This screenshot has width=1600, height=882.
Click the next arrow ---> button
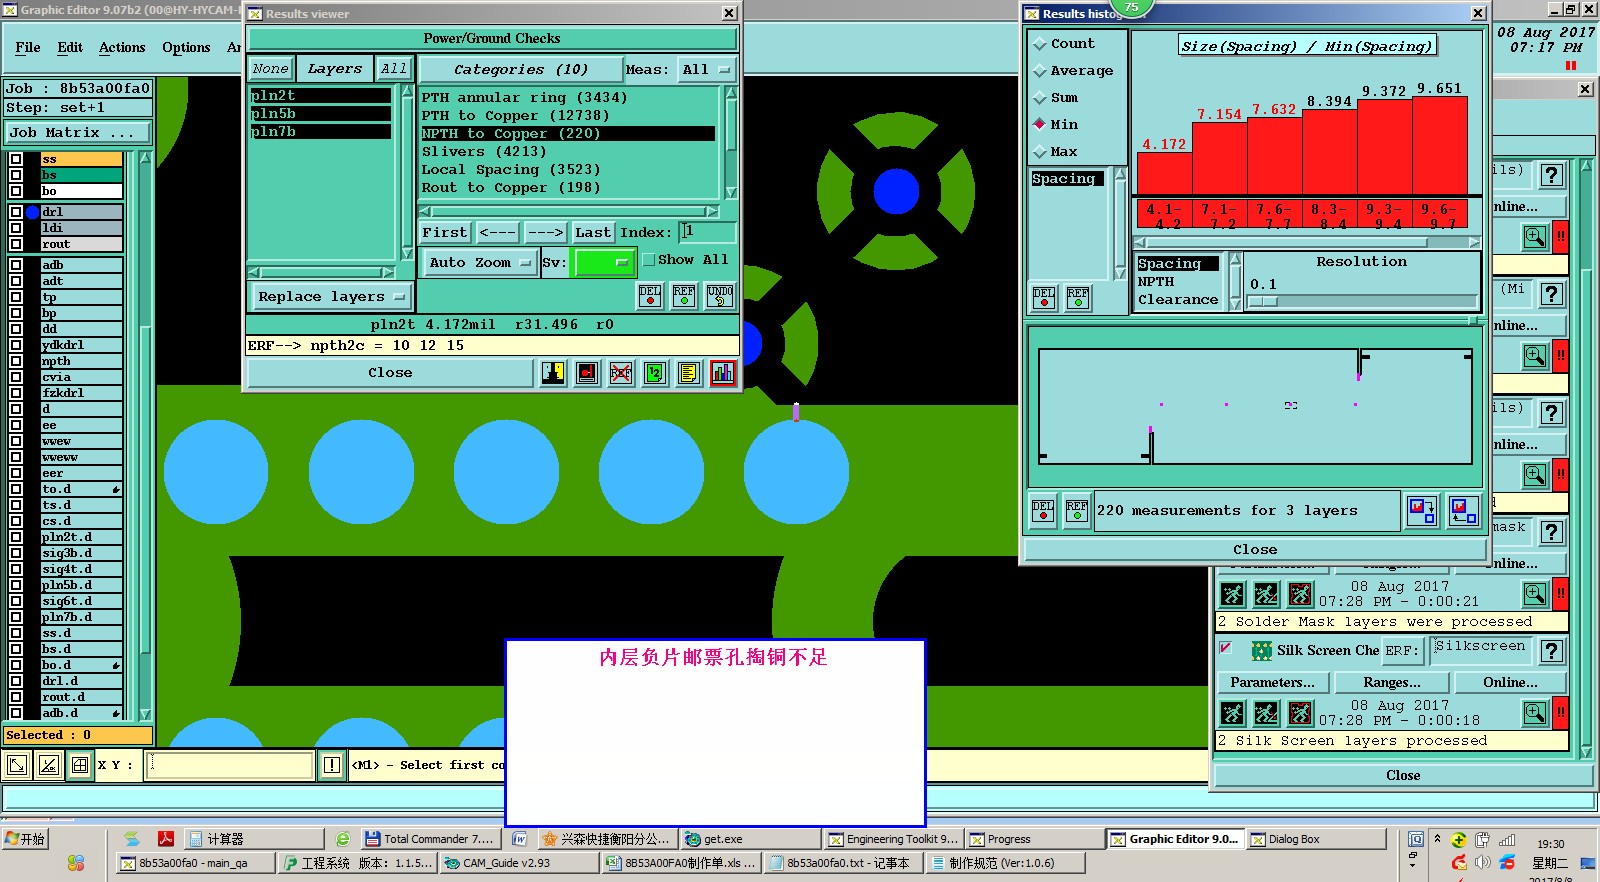[x=545, y=233]
